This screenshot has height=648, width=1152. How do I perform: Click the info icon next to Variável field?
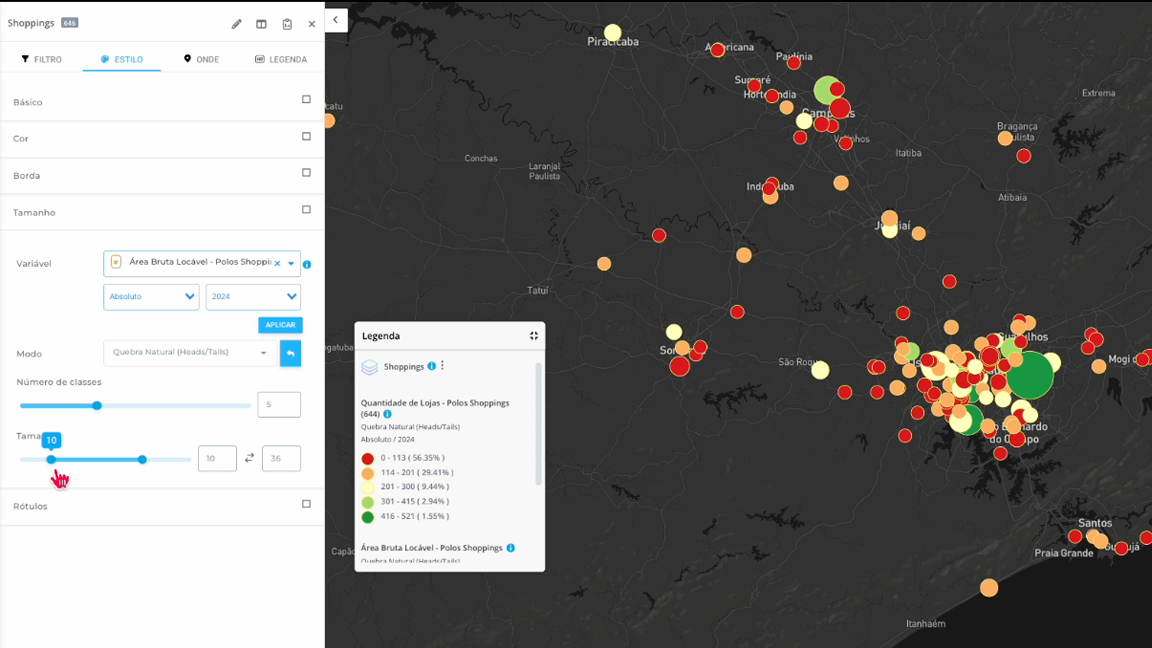click(307, 265)
